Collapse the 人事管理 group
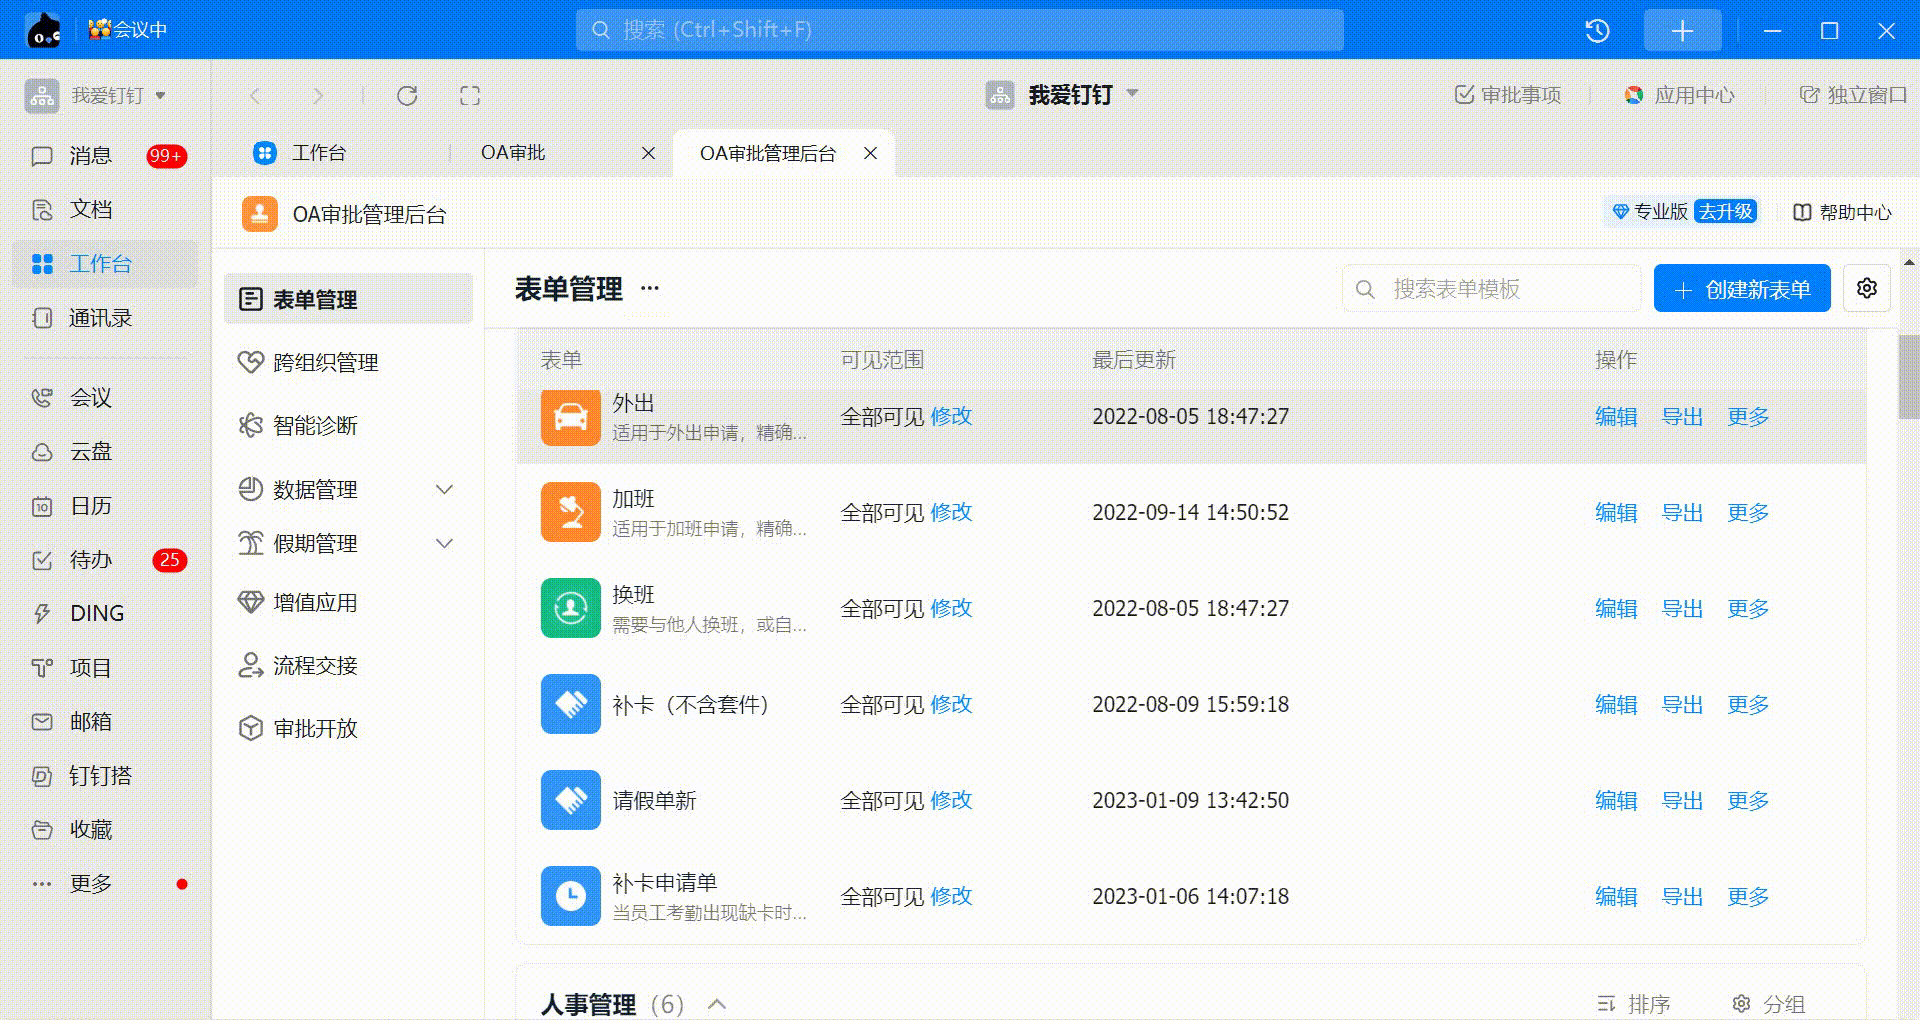 [717, 1004]
